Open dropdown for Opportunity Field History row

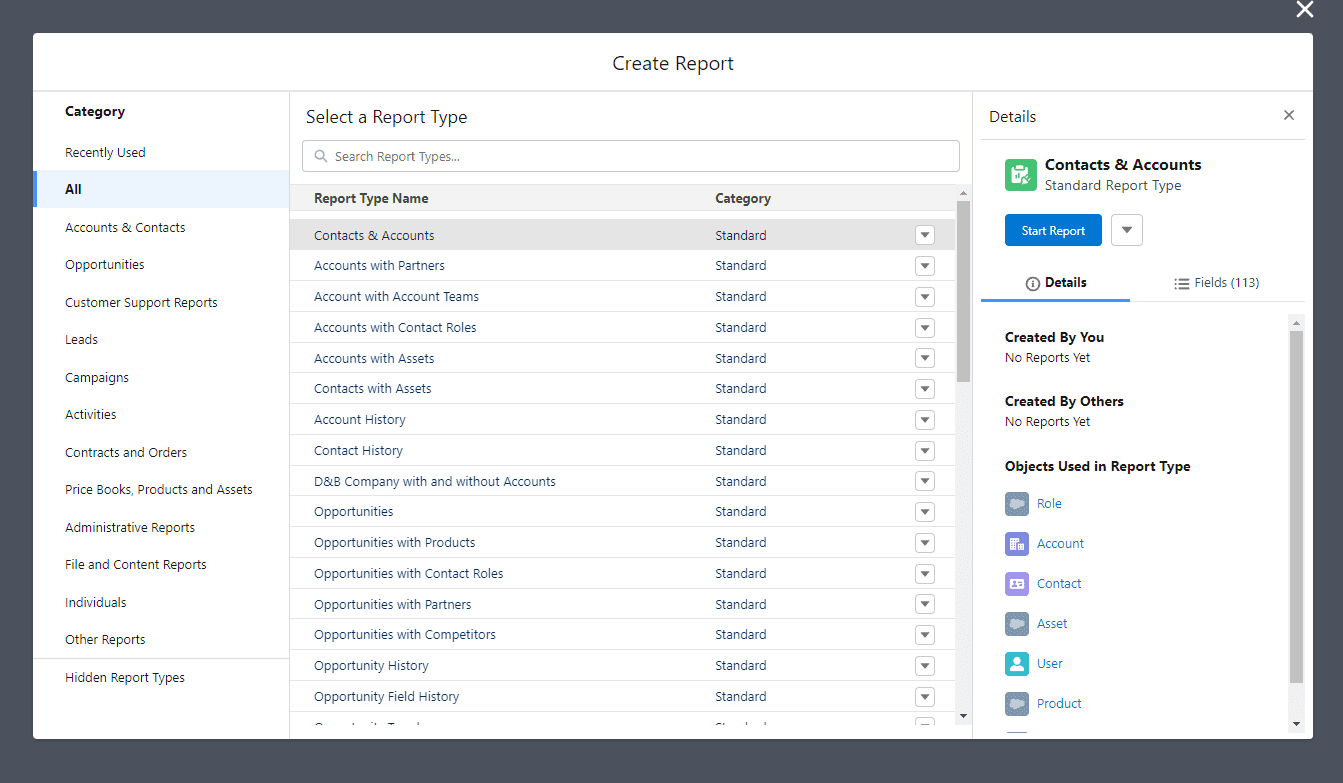pos(925,697)
